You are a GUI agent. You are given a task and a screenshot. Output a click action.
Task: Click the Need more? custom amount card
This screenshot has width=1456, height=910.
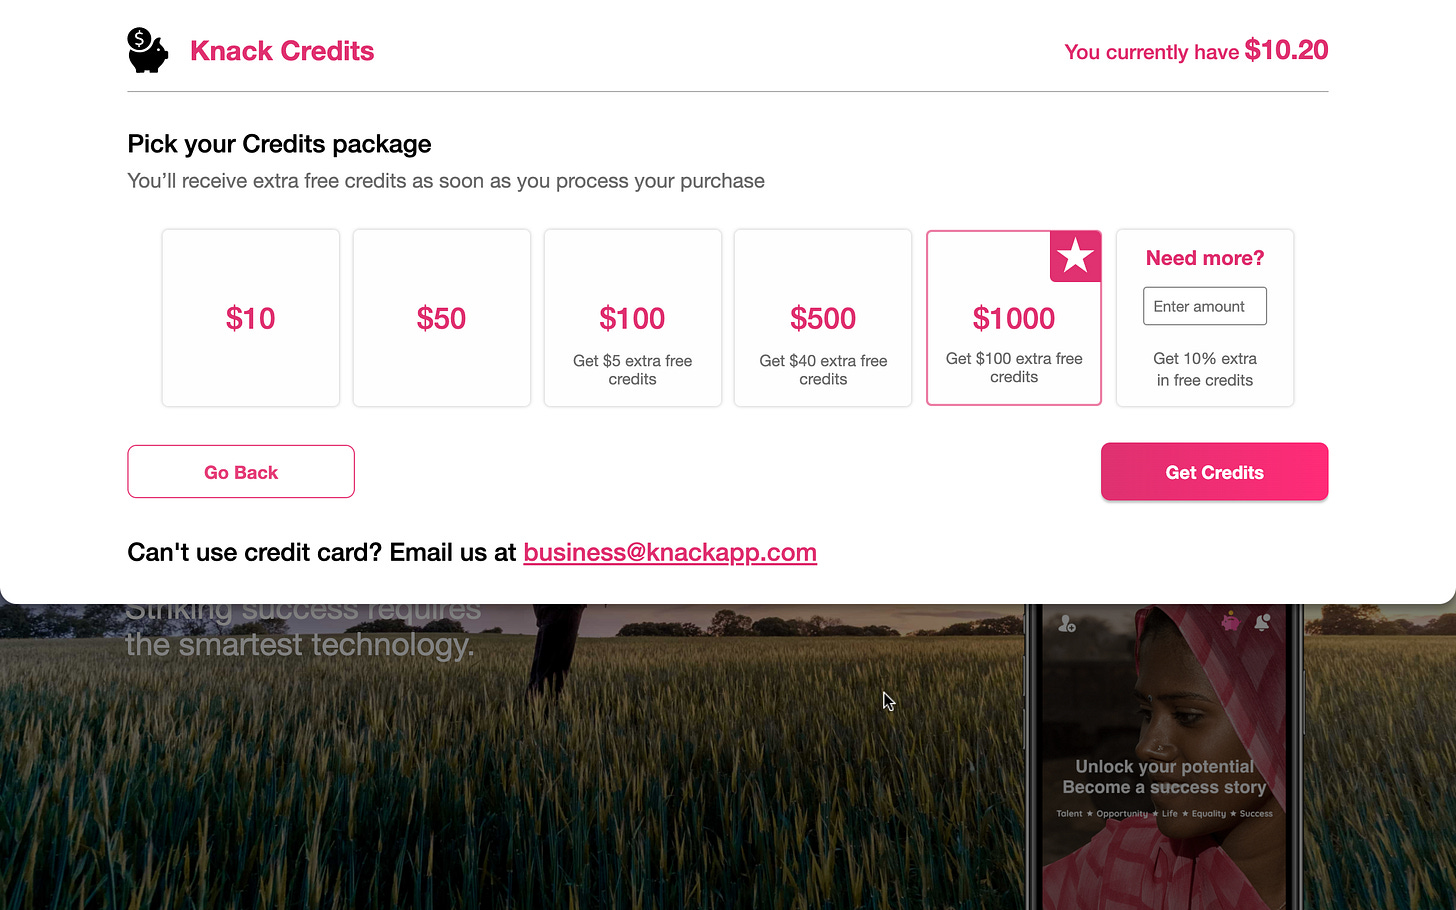[x=1205, y=318]
